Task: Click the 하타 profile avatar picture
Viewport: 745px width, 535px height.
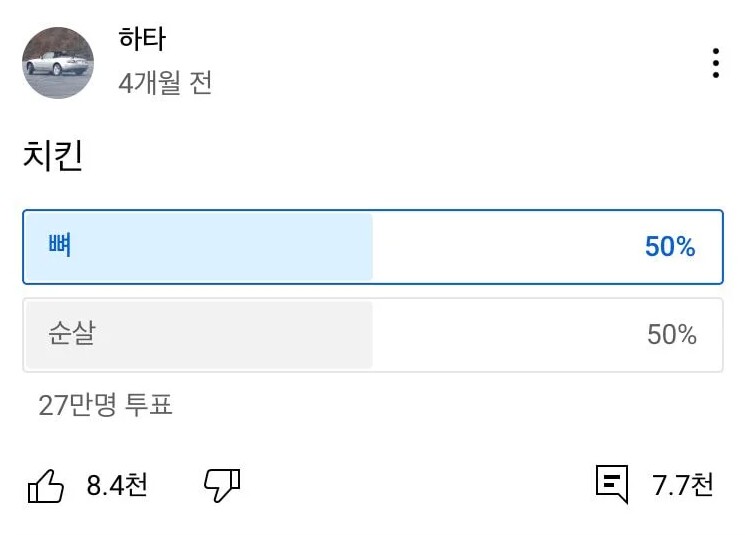Action: coord(58,63)
